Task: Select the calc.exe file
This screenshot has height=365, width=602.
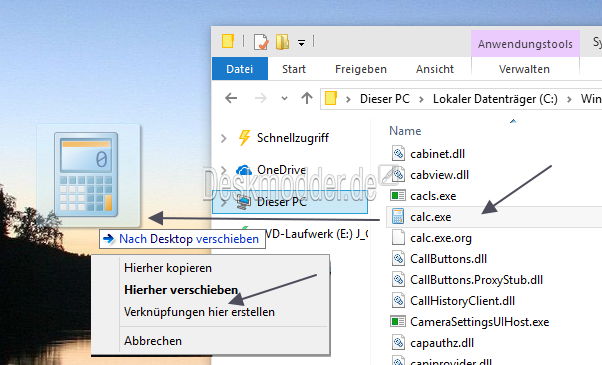Action: click(x=430, y=217)
